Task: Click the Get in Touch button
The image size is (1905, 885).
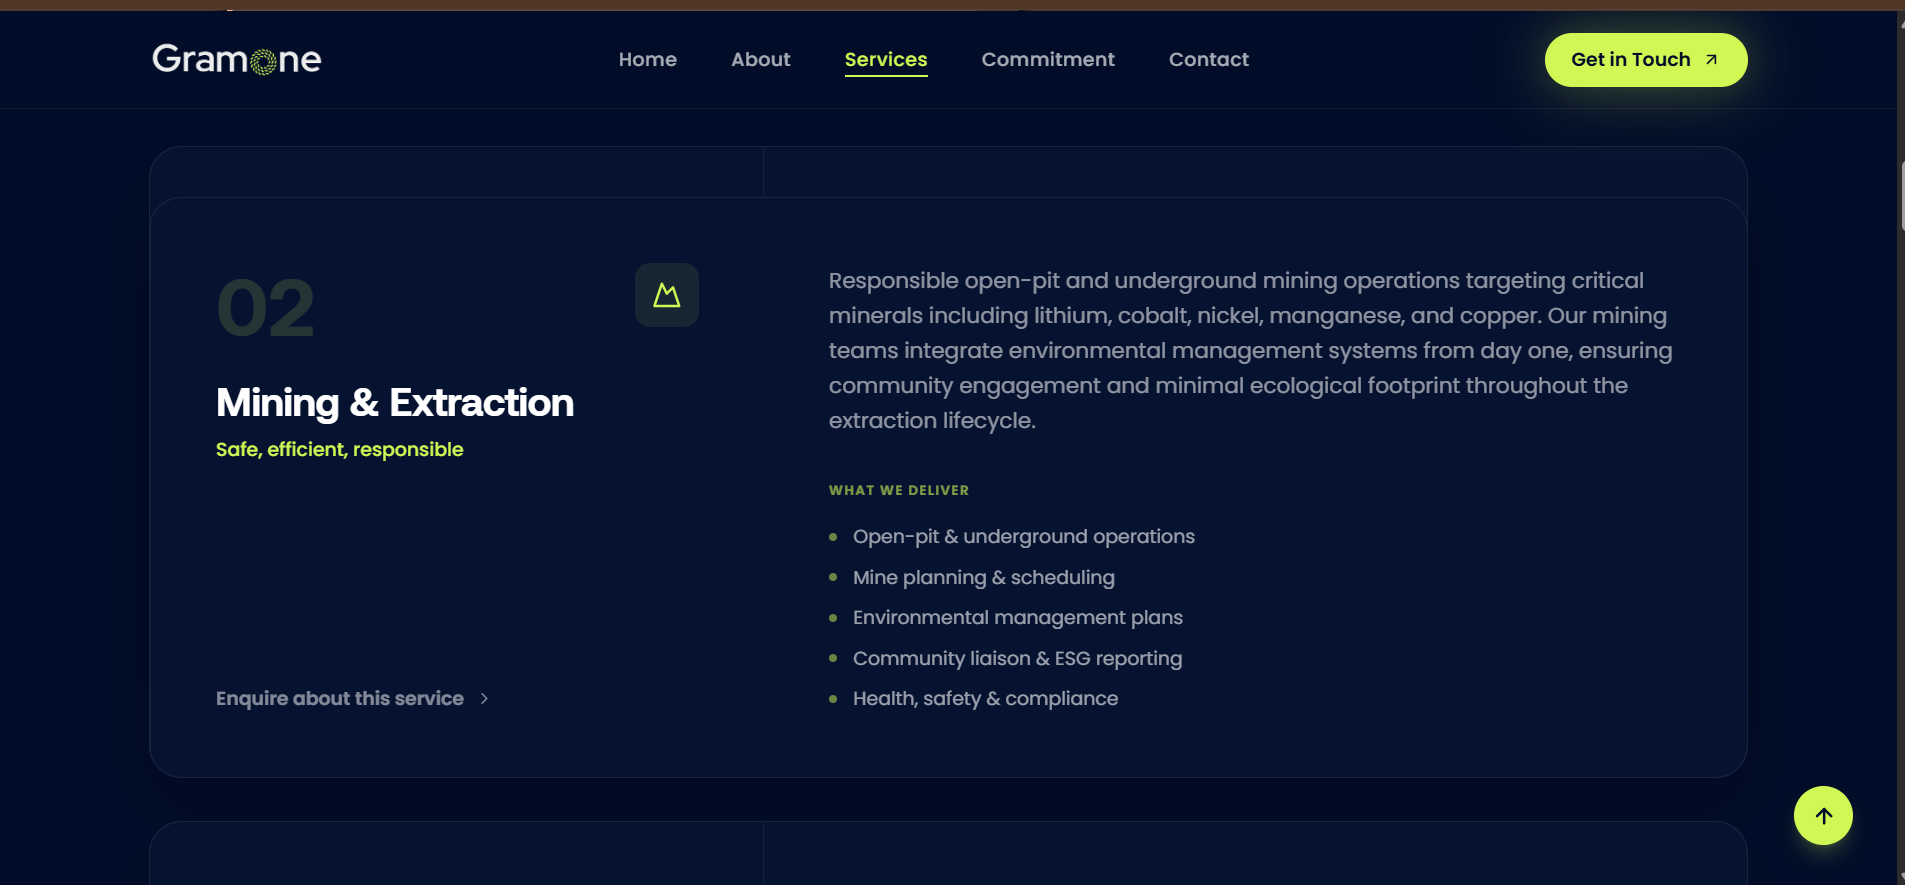Action: (1646, 60)
